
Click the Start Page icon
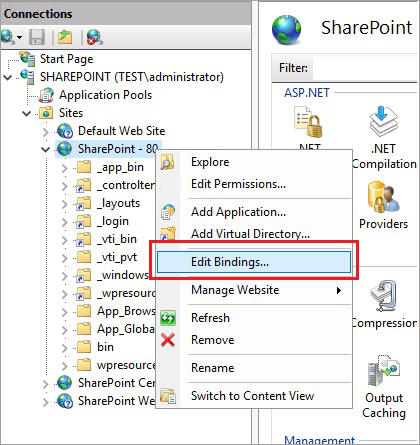click(27, 59)
